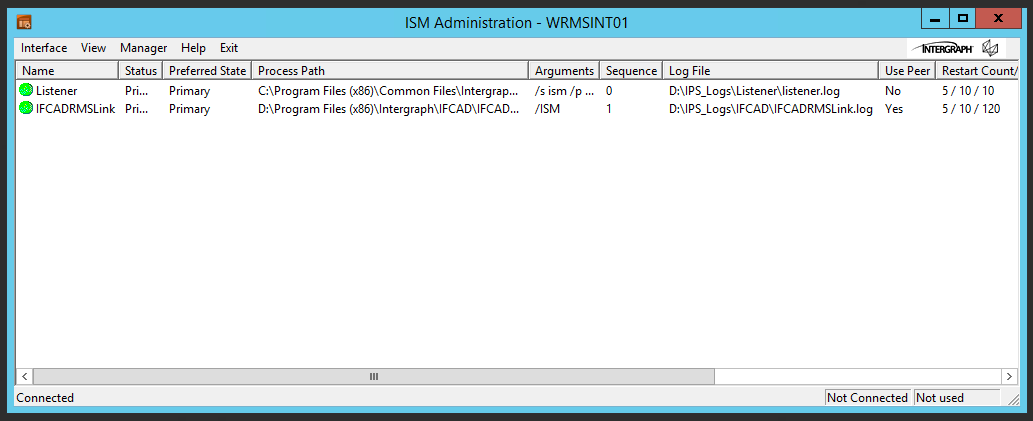
Task: Select the IFCADRMSLink log file path cell
Action: pyautogui.click(x=770, y=109)
